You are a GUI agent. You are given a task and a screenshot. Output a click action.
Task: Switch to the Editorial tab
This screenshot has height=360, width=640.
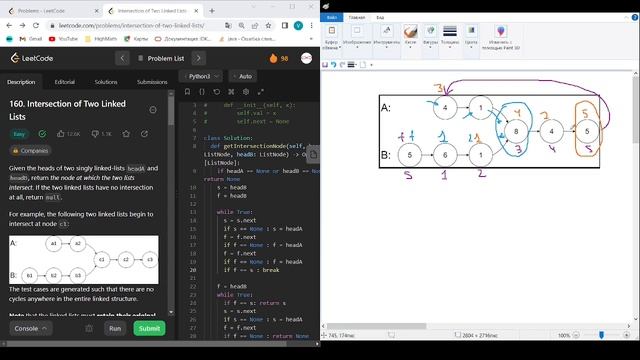pos(64,82)
